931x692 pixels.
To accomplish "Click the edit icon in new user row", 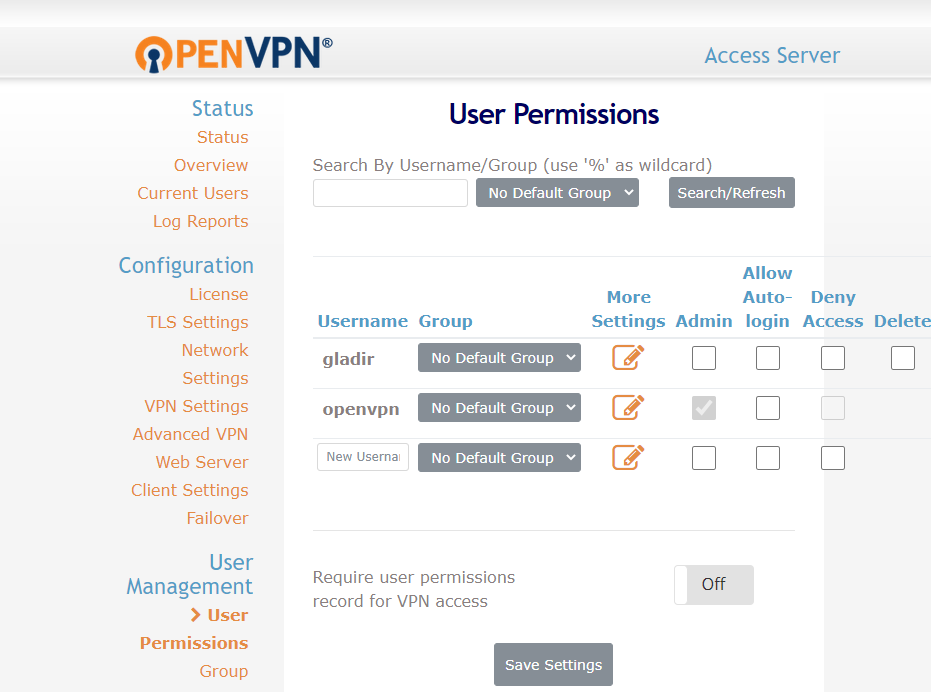I will (x=628, y=457).
